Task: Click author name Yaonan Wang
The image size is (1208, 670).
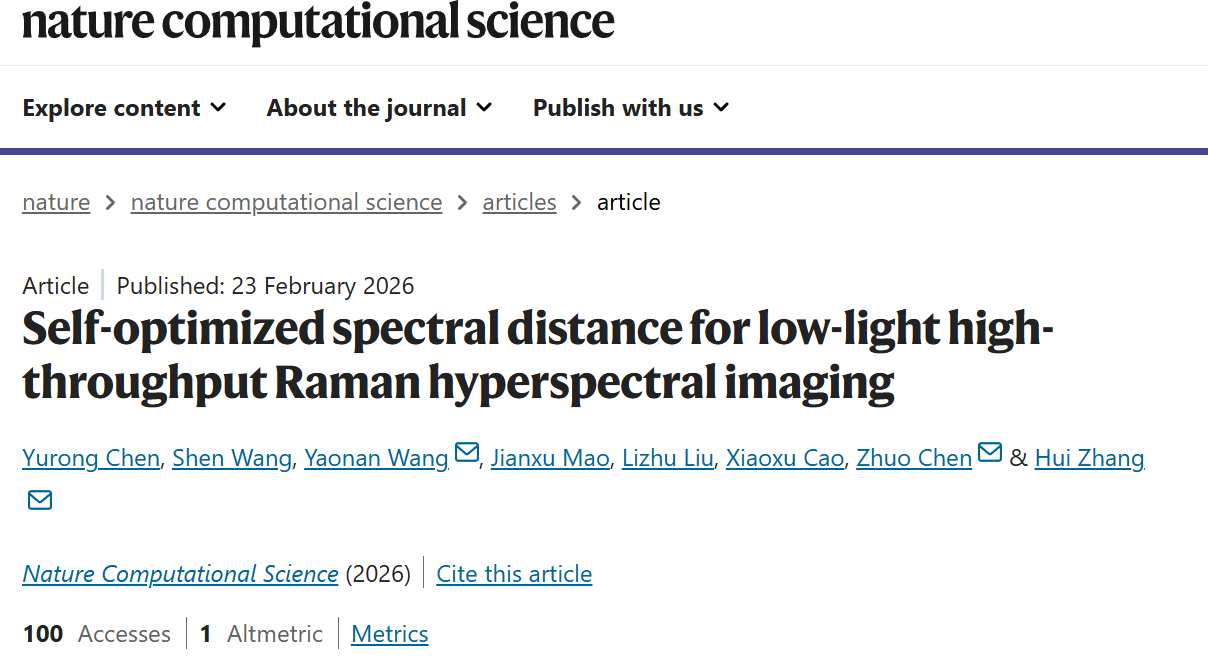Action: 376,458
